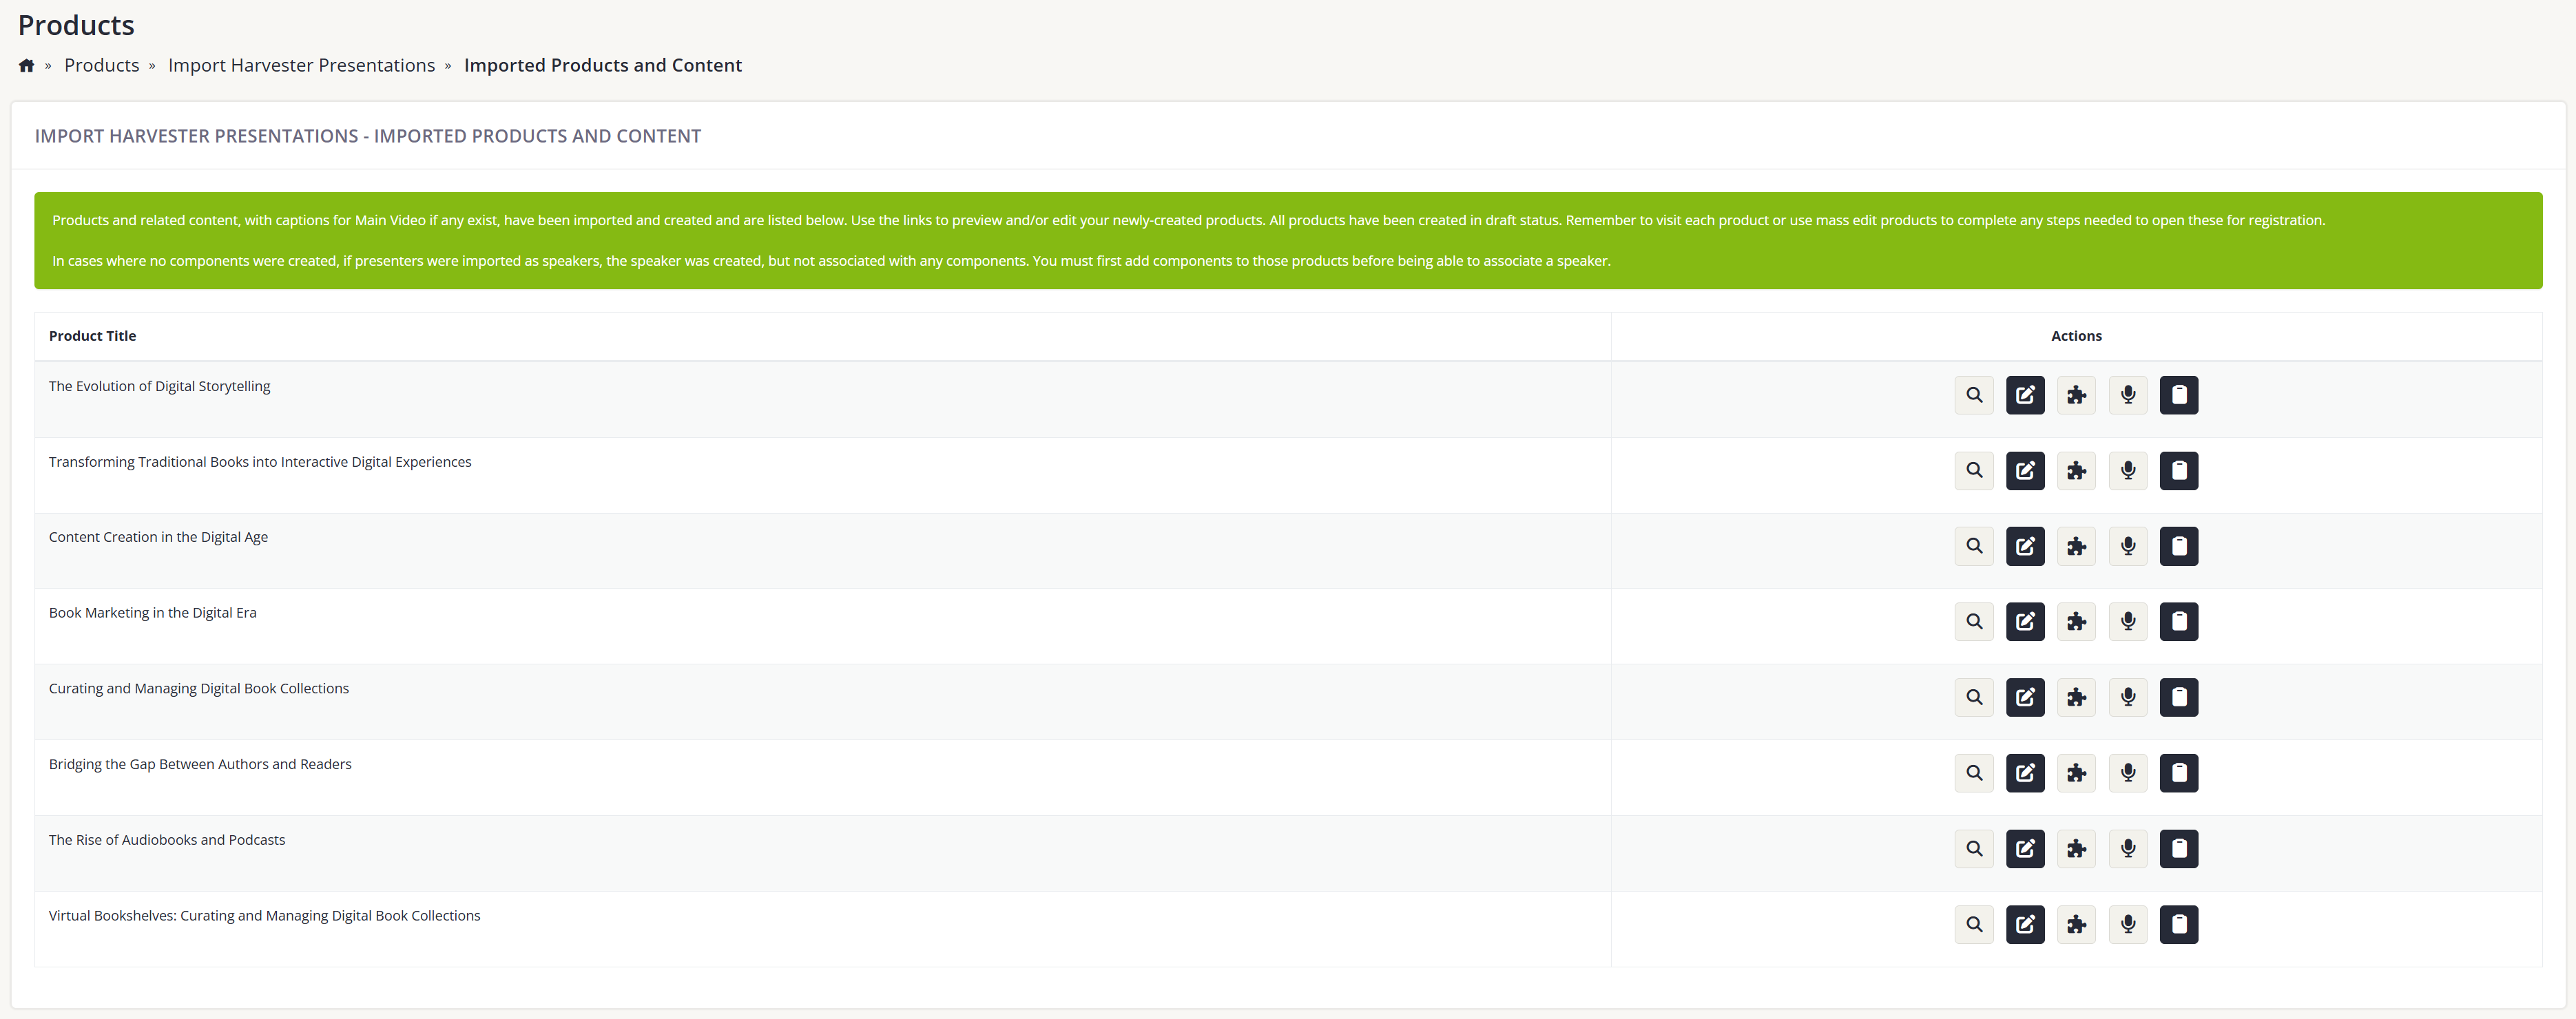Image resolution: width=2576 pixels, height=1019 pixels.
Task: Open the Products breadcrumb link
Action: (101, 66)
